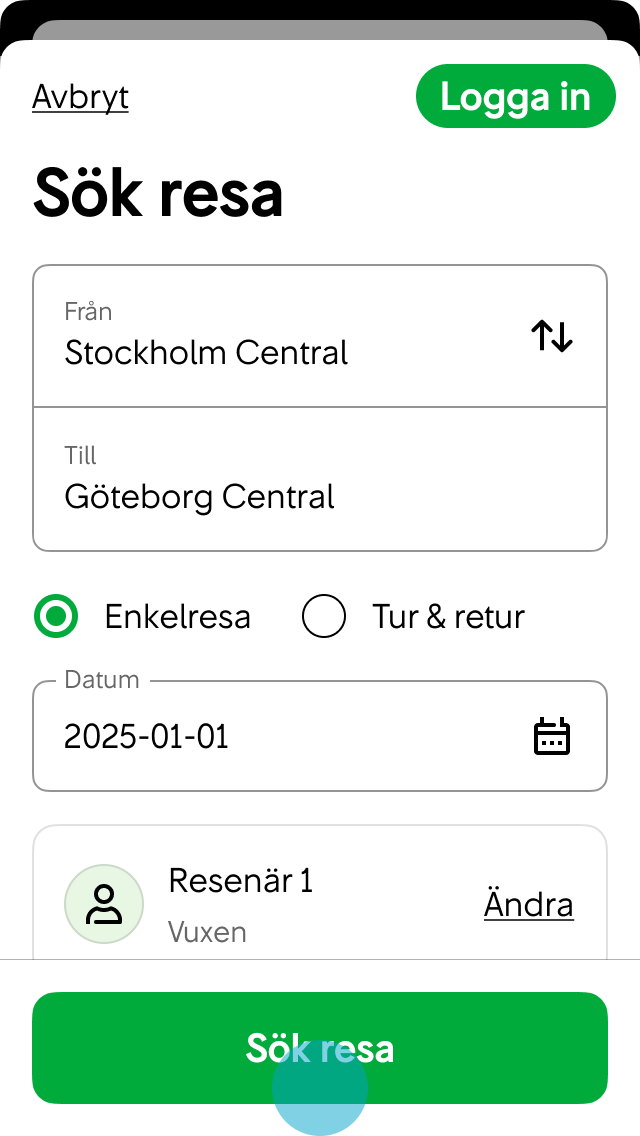The height and width of the screenshot is (1136, 640).
Task: Select the Enkelresa radio button
Action: [56, 616]
